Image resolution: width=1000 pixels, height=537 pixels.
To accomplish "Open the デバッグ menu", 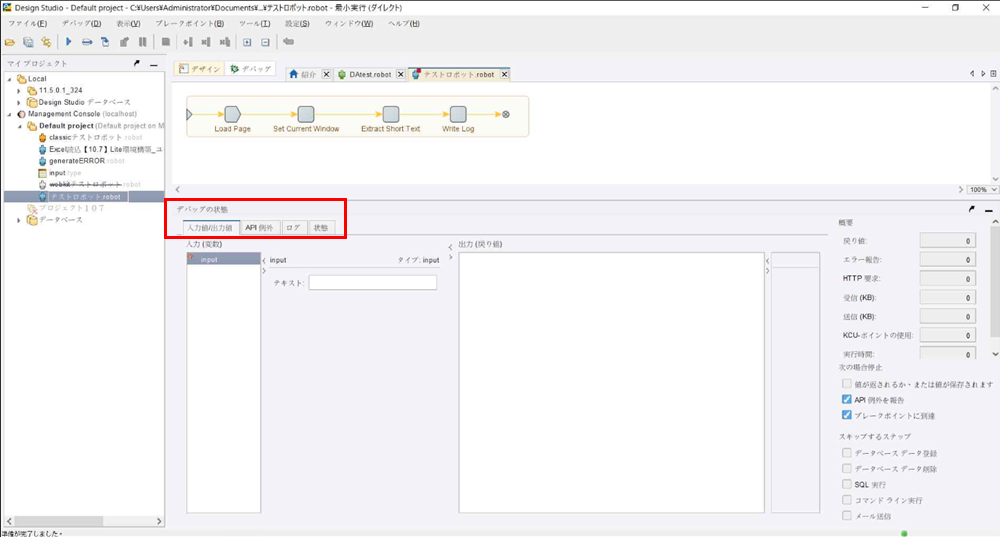I will tap(81, 24).
